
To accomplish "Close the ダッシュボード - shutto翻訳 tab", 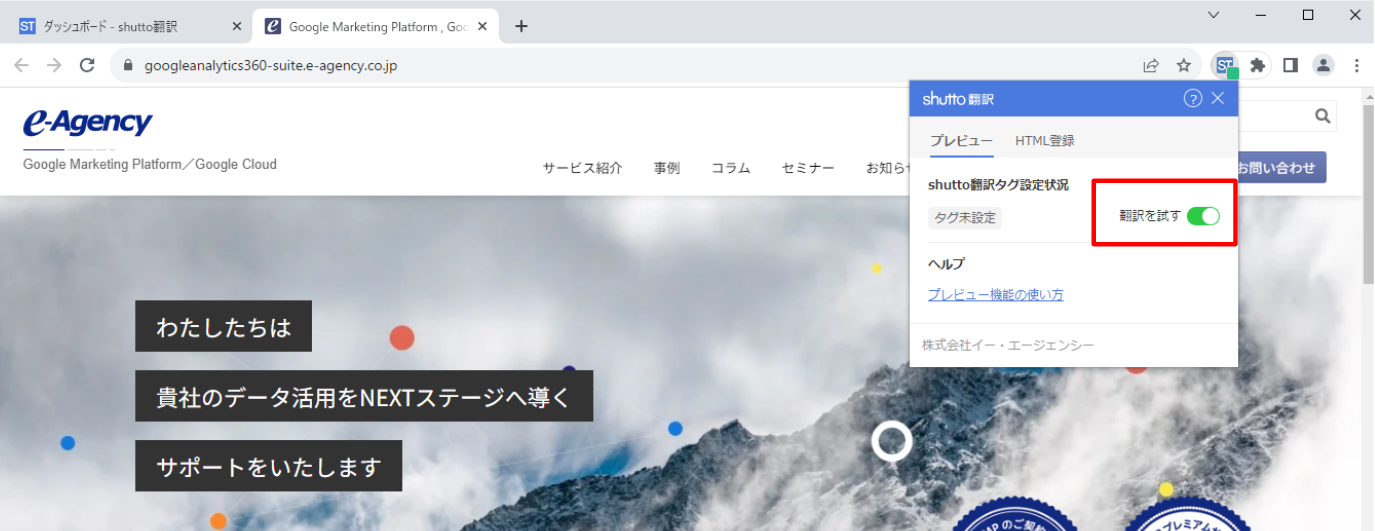I will [237, 27].
